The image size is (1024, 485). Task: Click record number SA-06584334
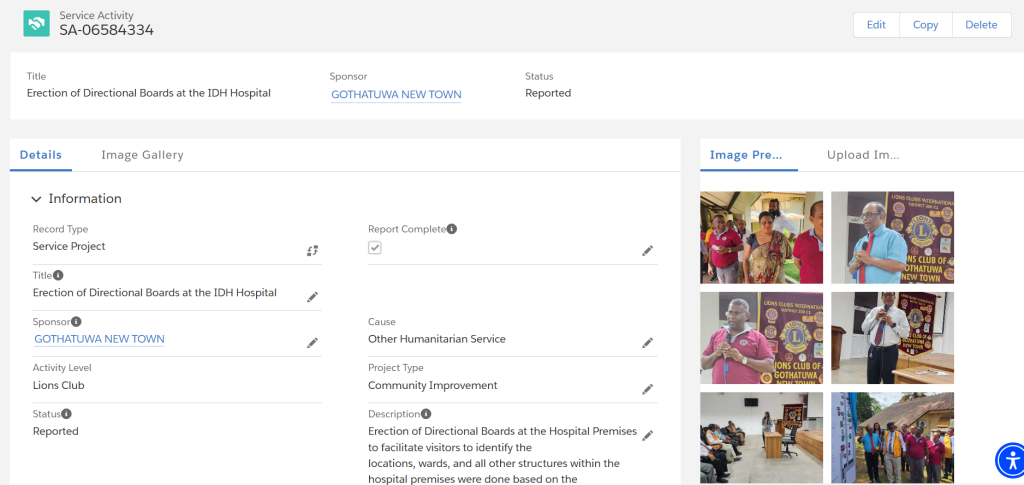tap(106, 29)
